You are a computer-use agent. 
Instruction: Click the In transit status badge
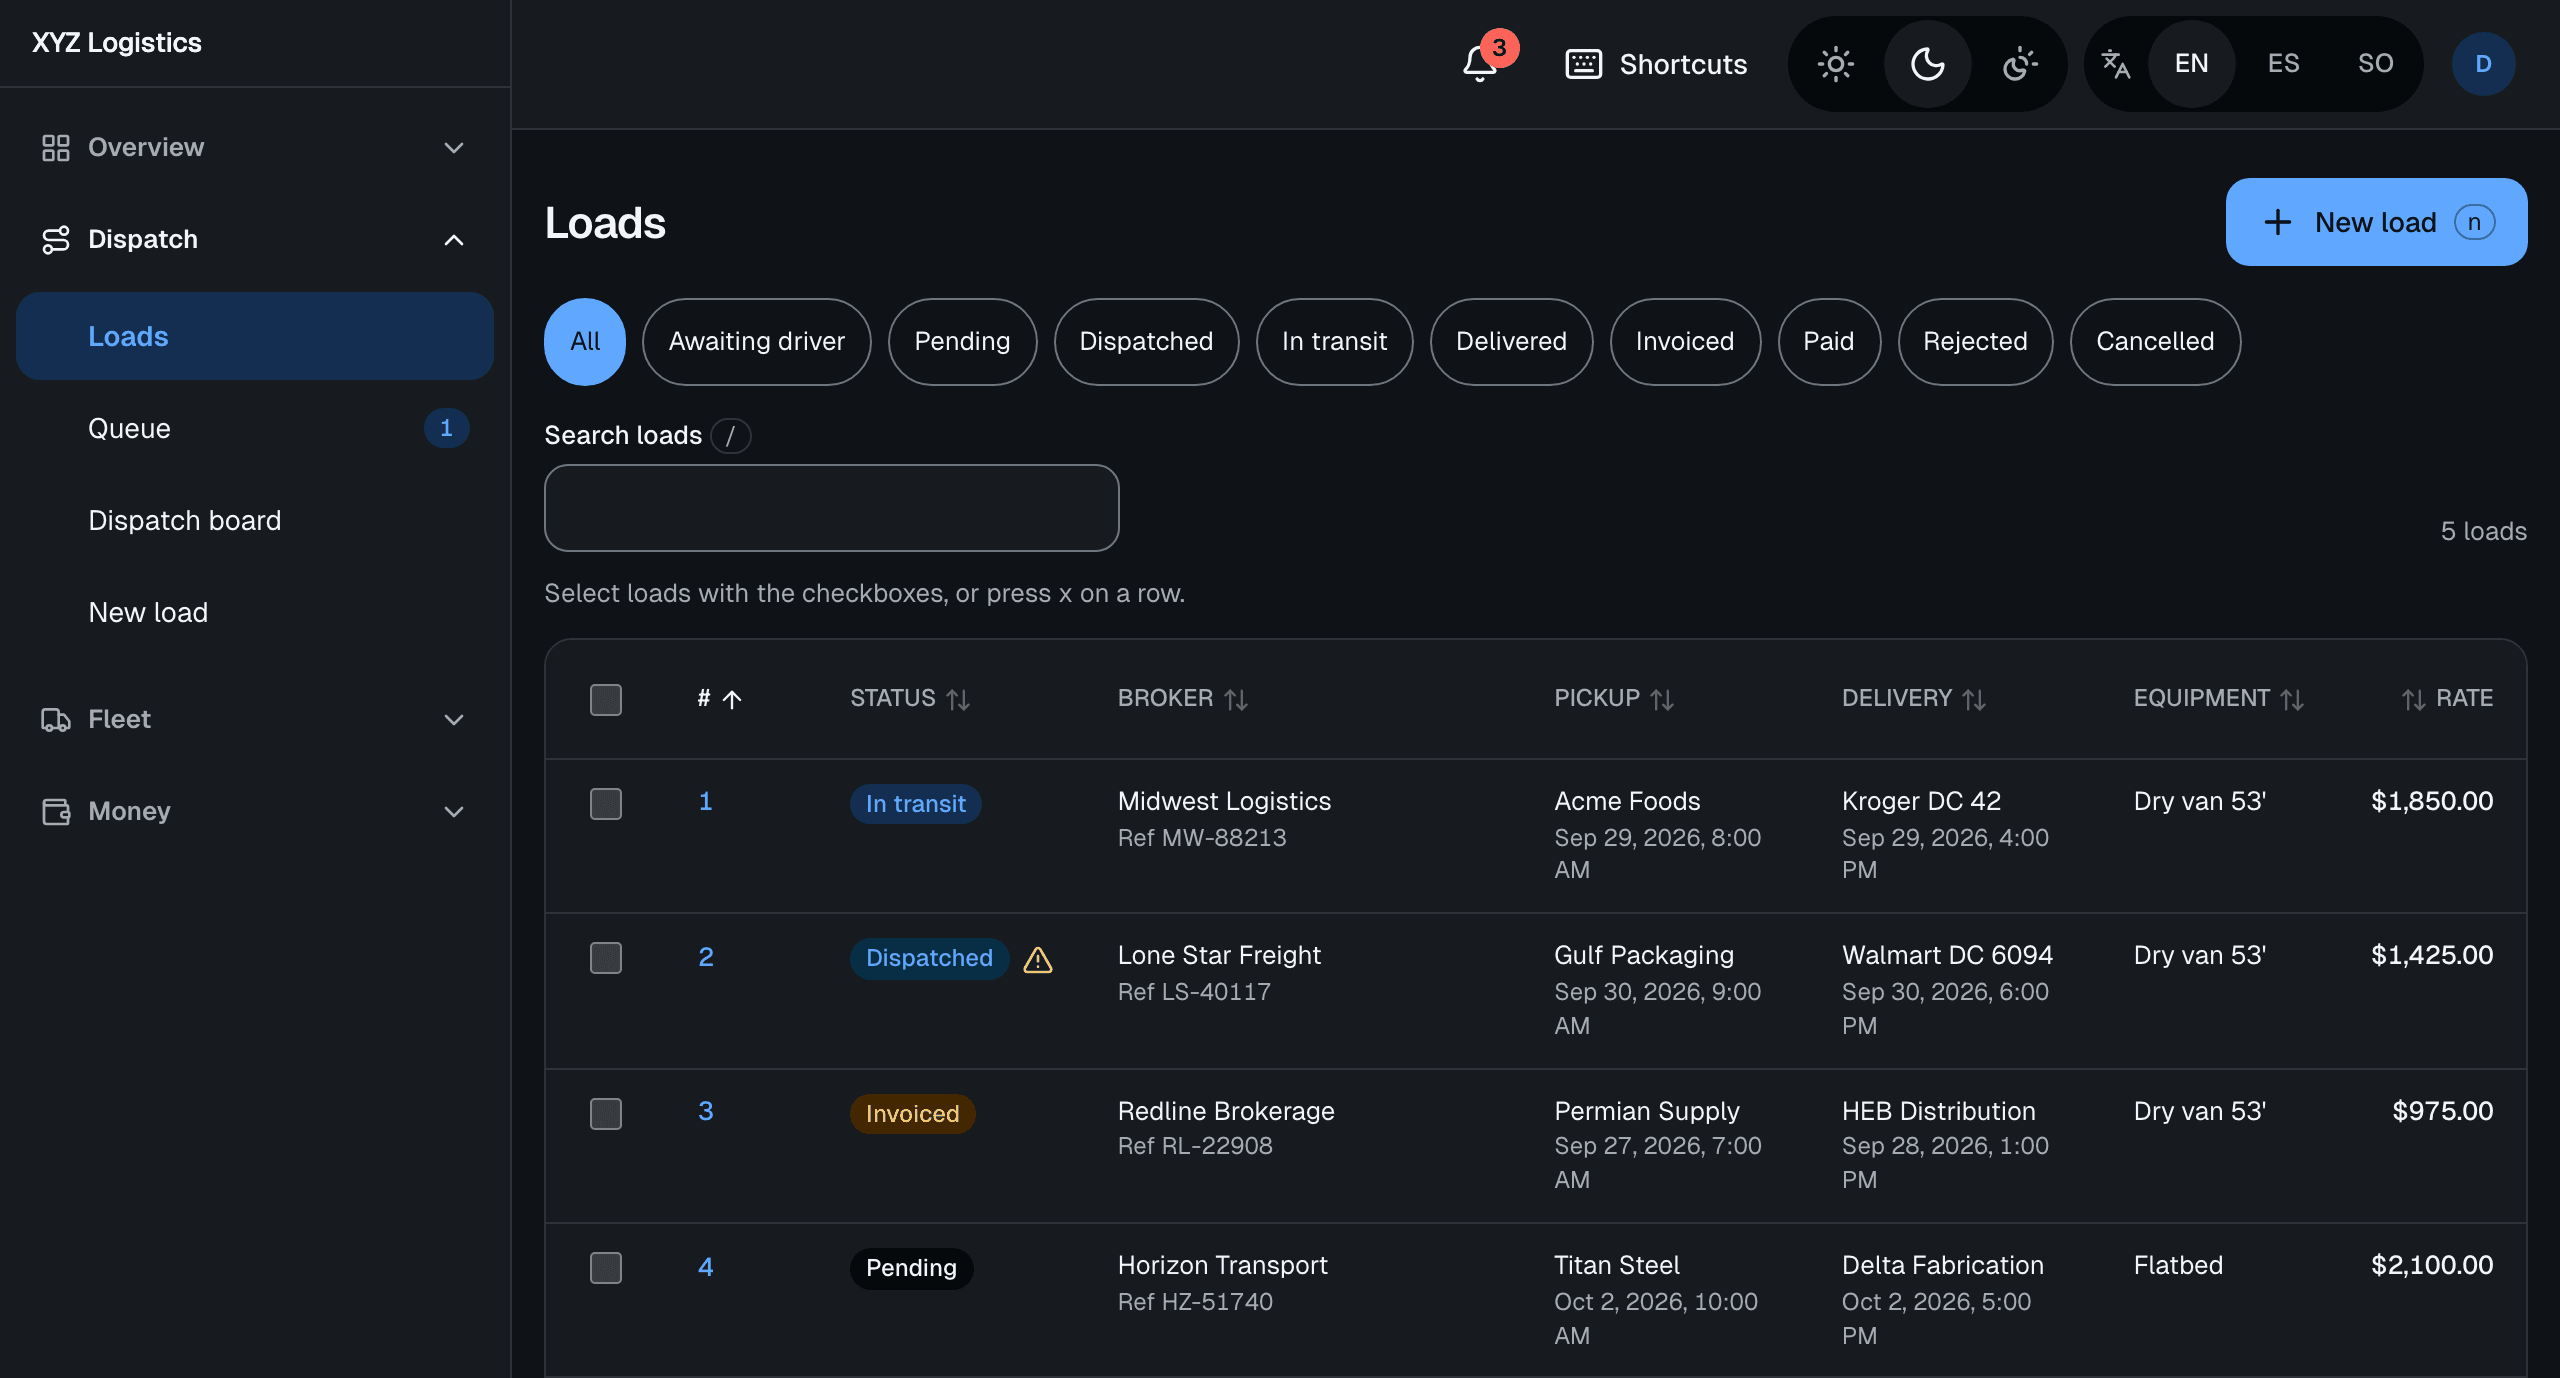point(915,804)
